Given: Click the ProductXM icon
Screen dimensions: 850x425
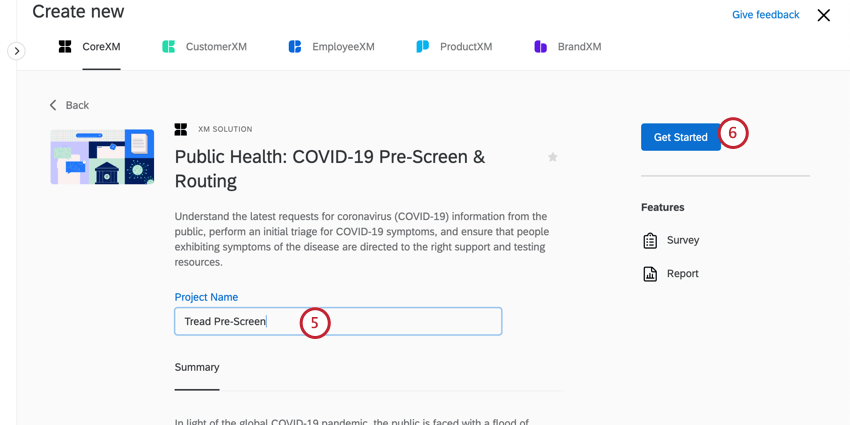Looking at the screenshot, I should 422,47.
